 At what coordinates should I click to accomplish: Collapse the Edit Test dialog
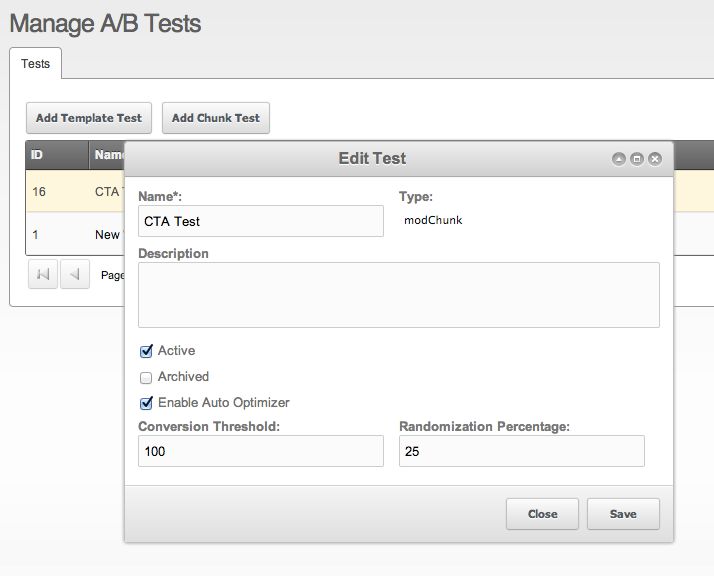(619, 159)
